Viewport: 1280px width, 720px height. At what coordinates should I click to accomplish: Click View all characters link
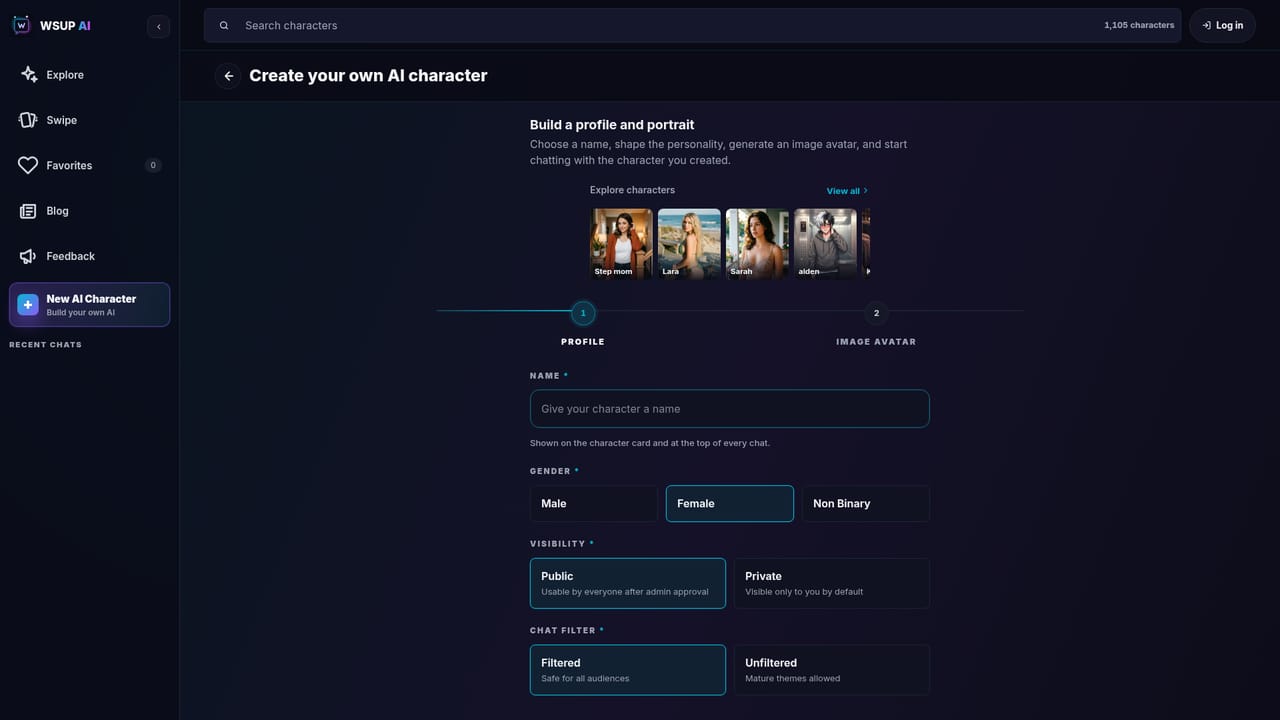[x=847, y=191]
